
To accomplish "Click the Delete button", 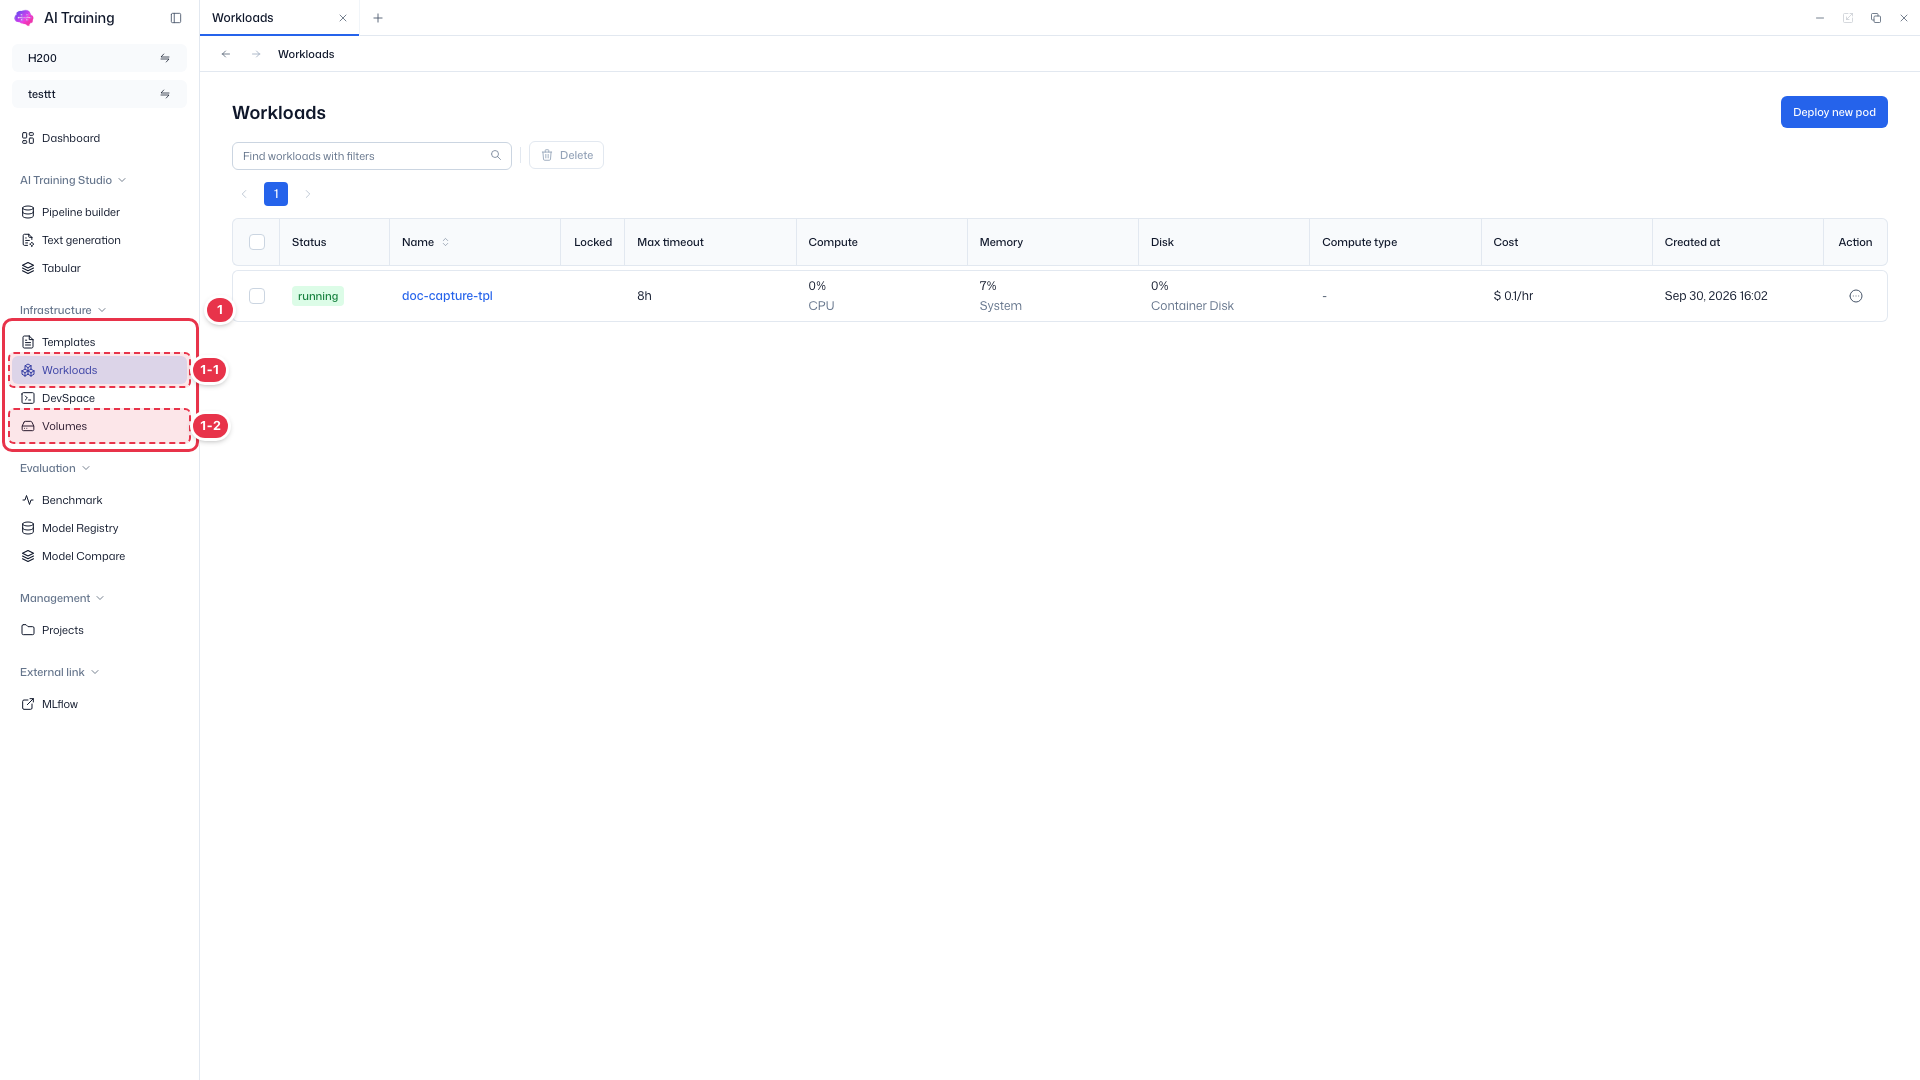I will [566, 155].
